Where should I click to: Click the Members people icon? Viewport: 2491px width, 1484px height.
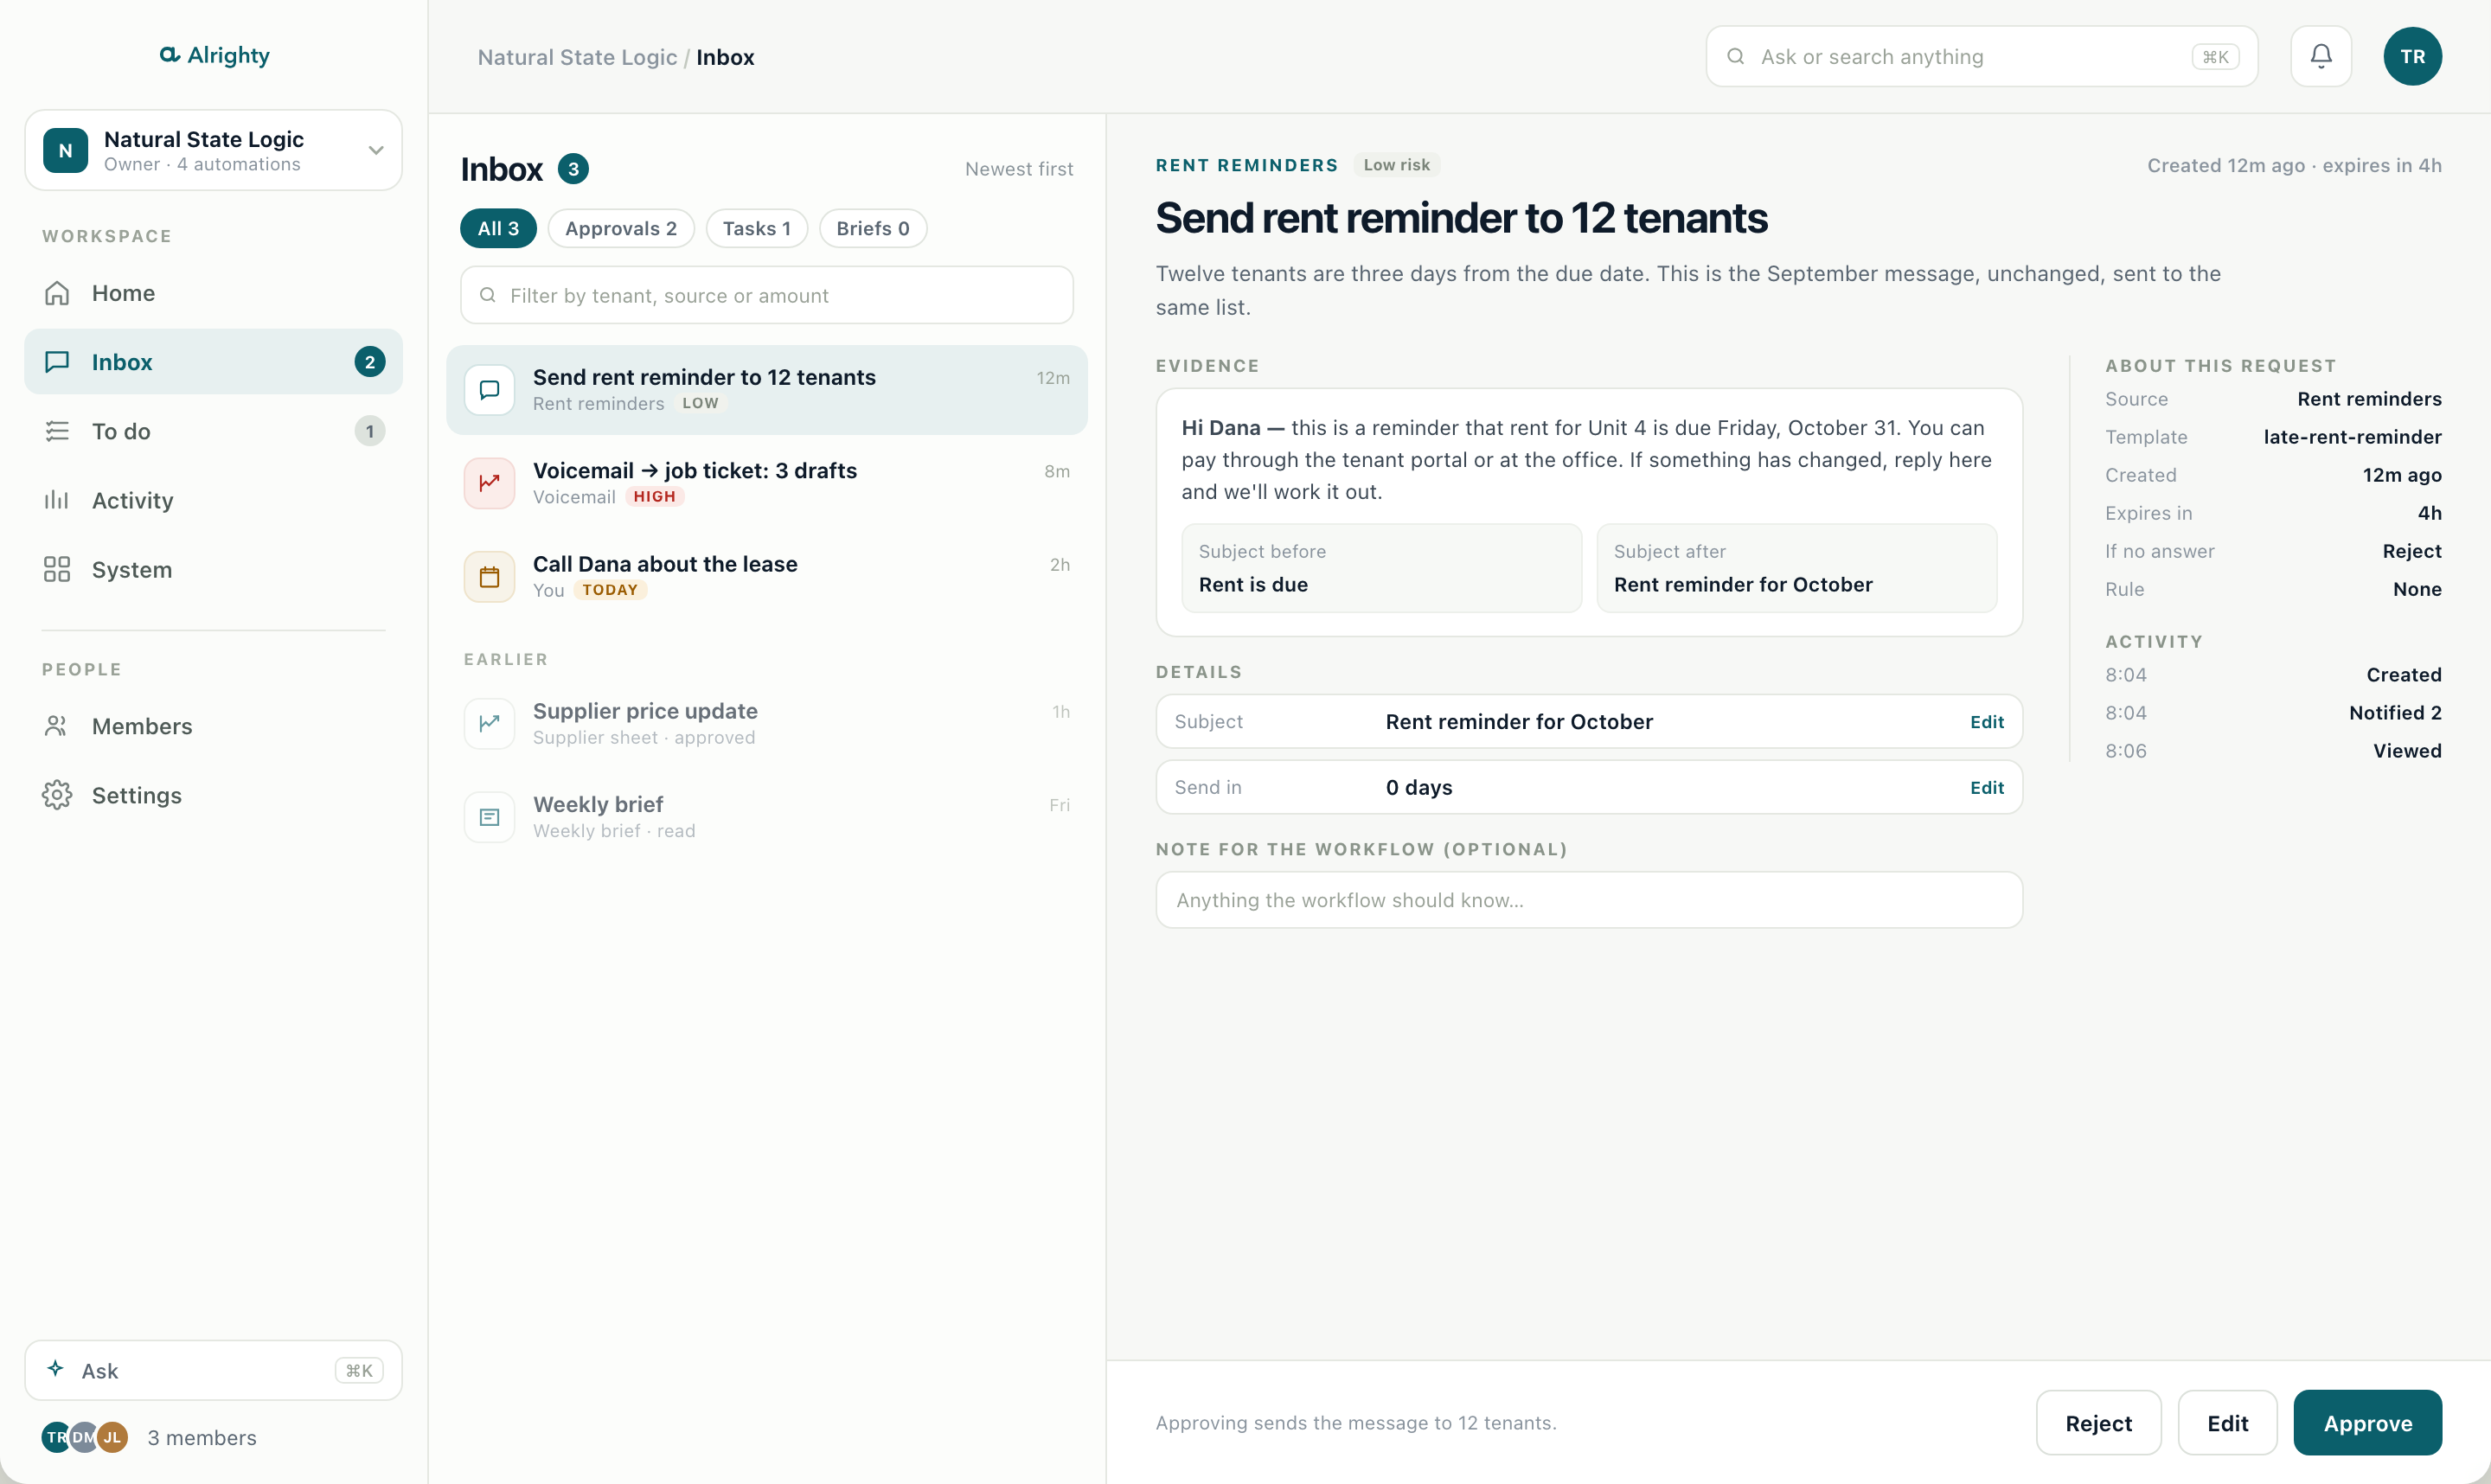click(57, 726)
